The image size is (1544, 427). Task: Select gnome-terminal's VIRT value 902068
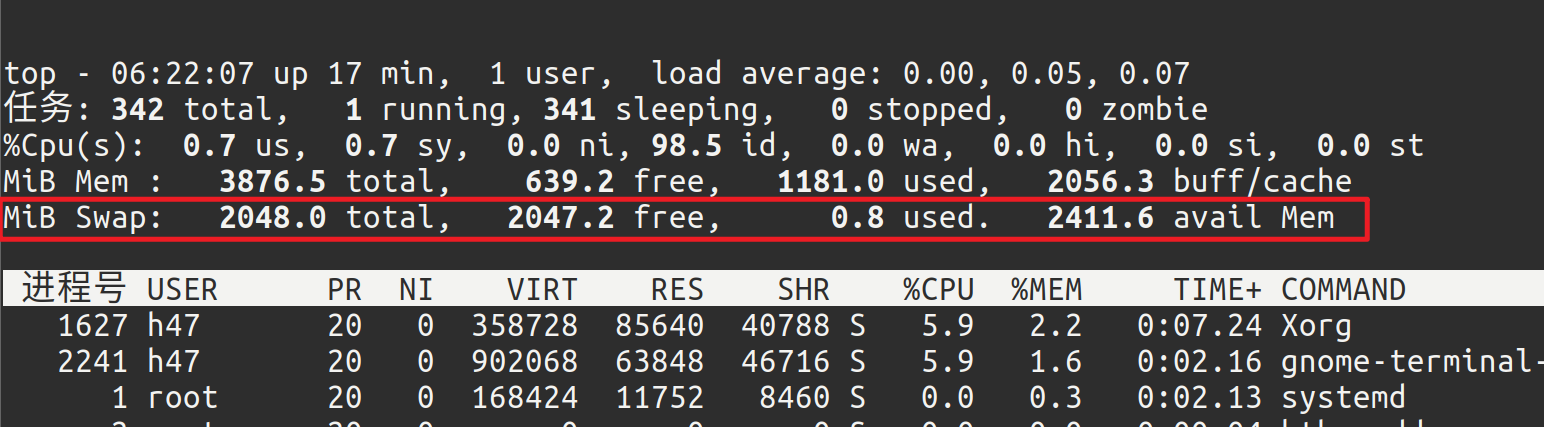[x=524, y=361]
